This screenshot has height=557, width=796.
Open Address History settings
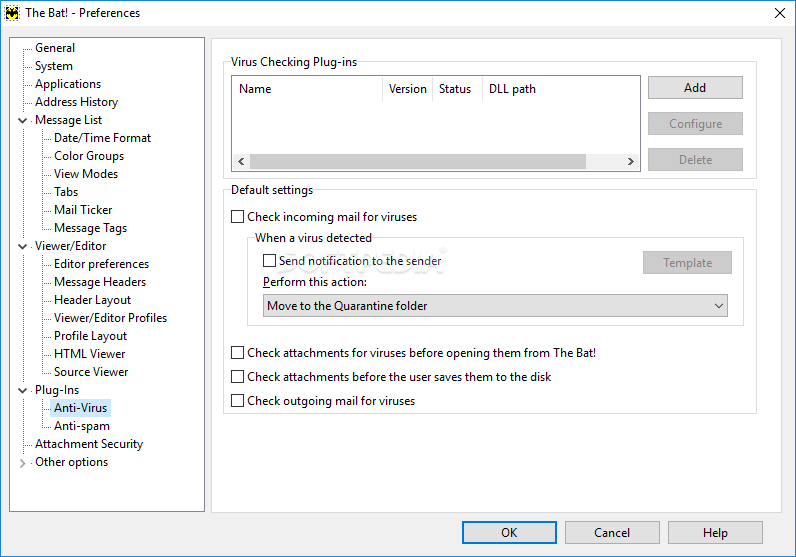[76, 102]
